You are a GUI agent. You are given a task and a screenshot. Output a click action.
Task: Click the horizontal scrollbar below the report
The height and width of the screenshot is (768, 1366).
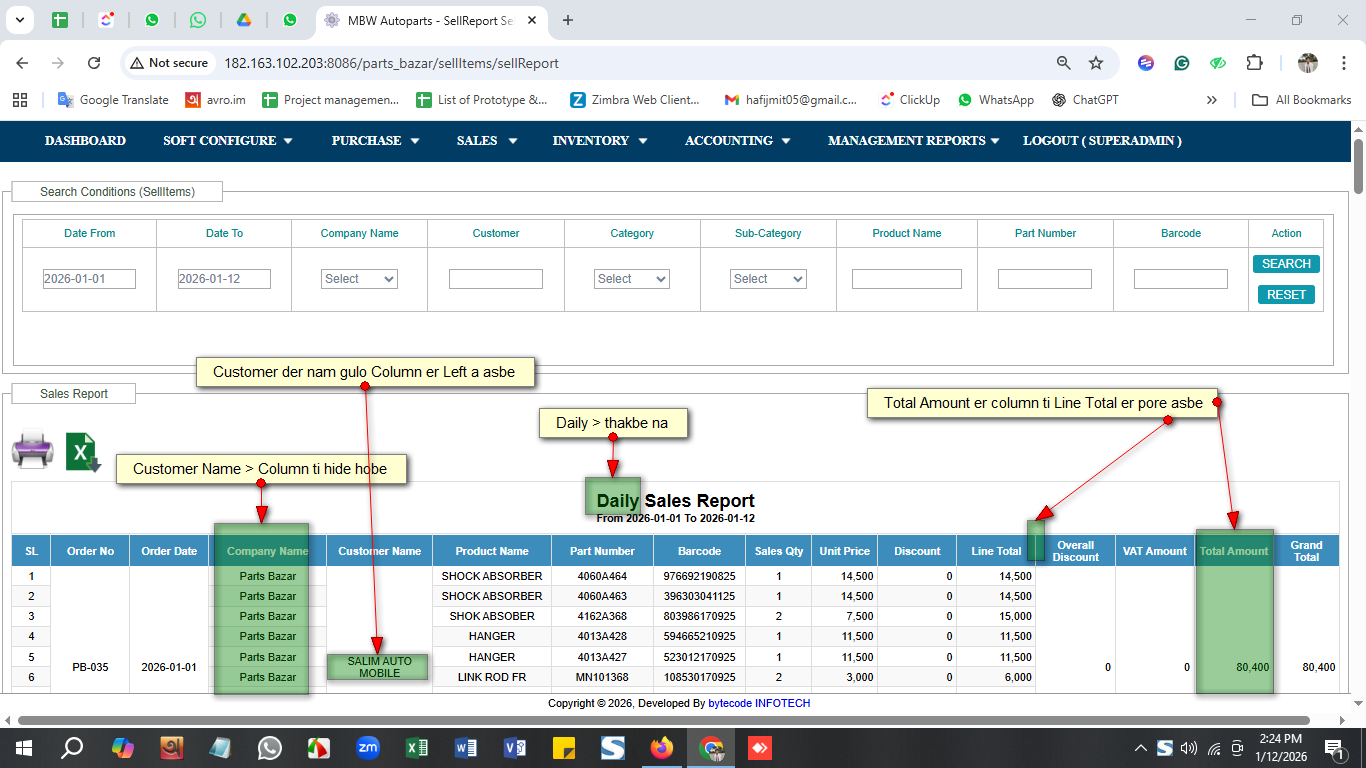click(x=663, y=720)
